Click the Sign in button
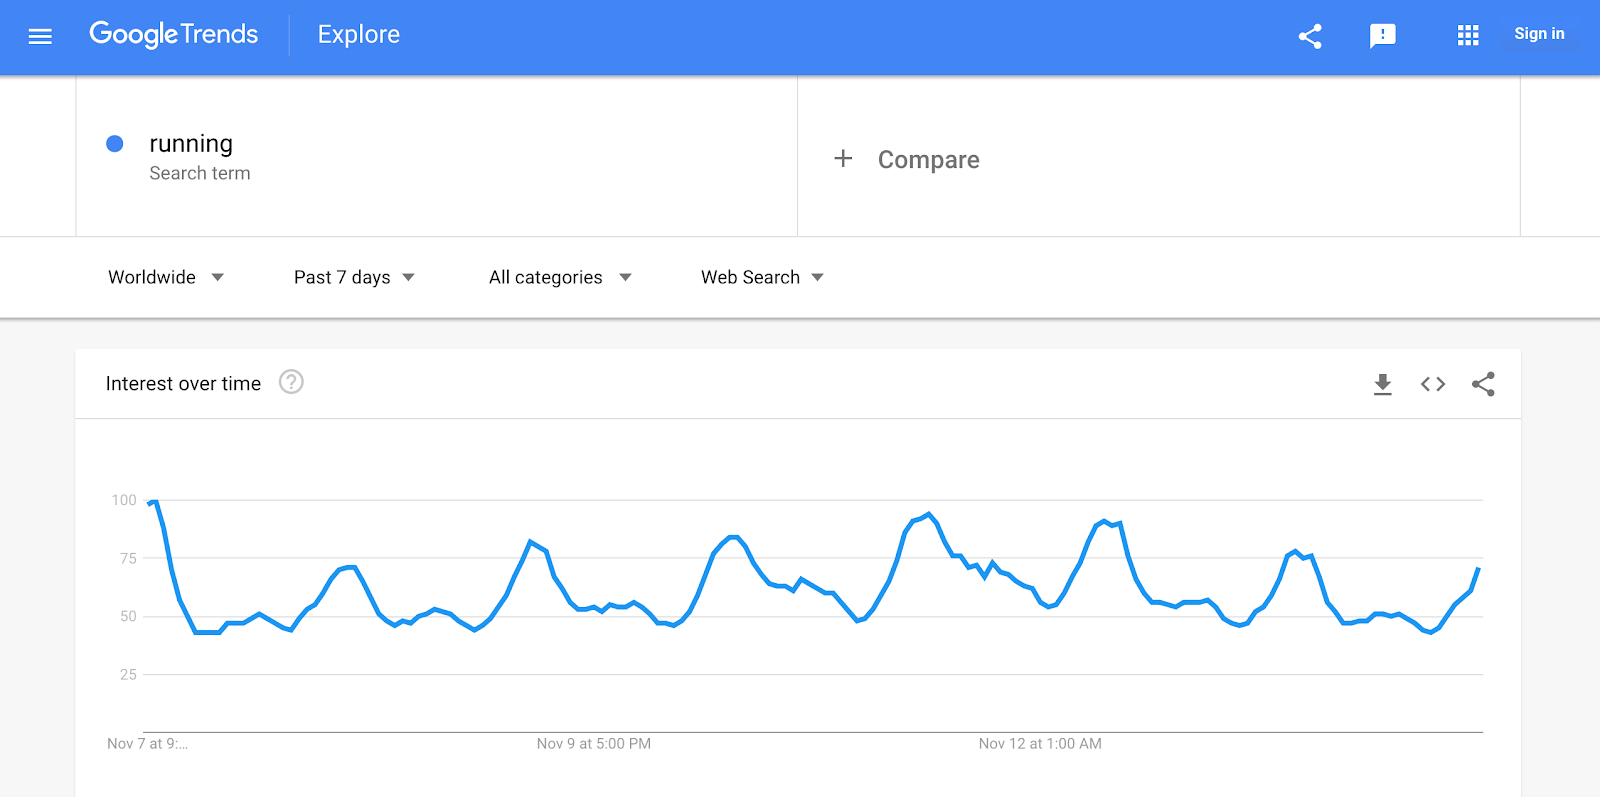Image resolution: width=1600 pixels, height=797 pixels. point(1539,34)
